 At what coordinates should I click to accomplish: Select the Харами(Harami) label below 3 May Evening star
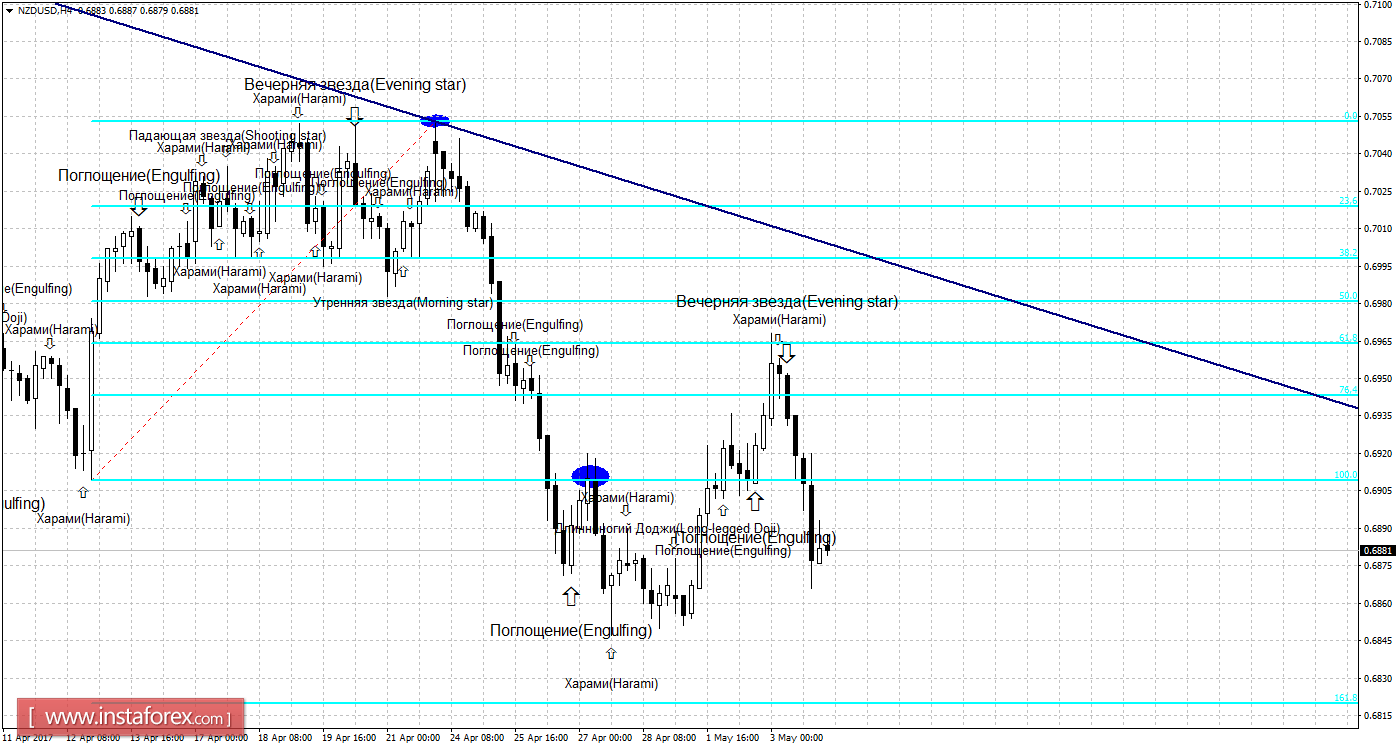[779, 320]
